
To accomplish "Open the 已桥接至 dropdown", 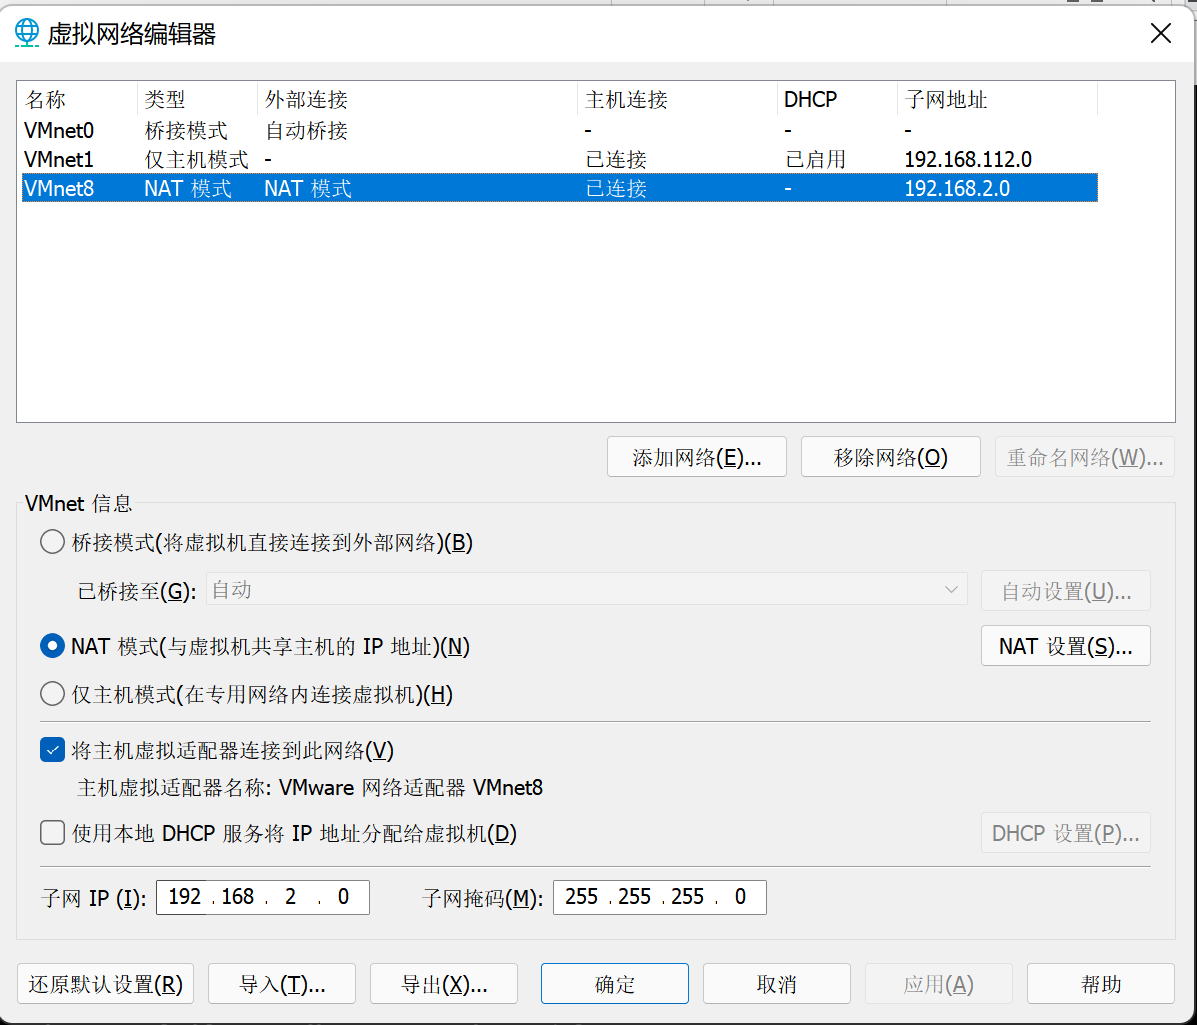I will pyautogui.click(x=586, y=590).
